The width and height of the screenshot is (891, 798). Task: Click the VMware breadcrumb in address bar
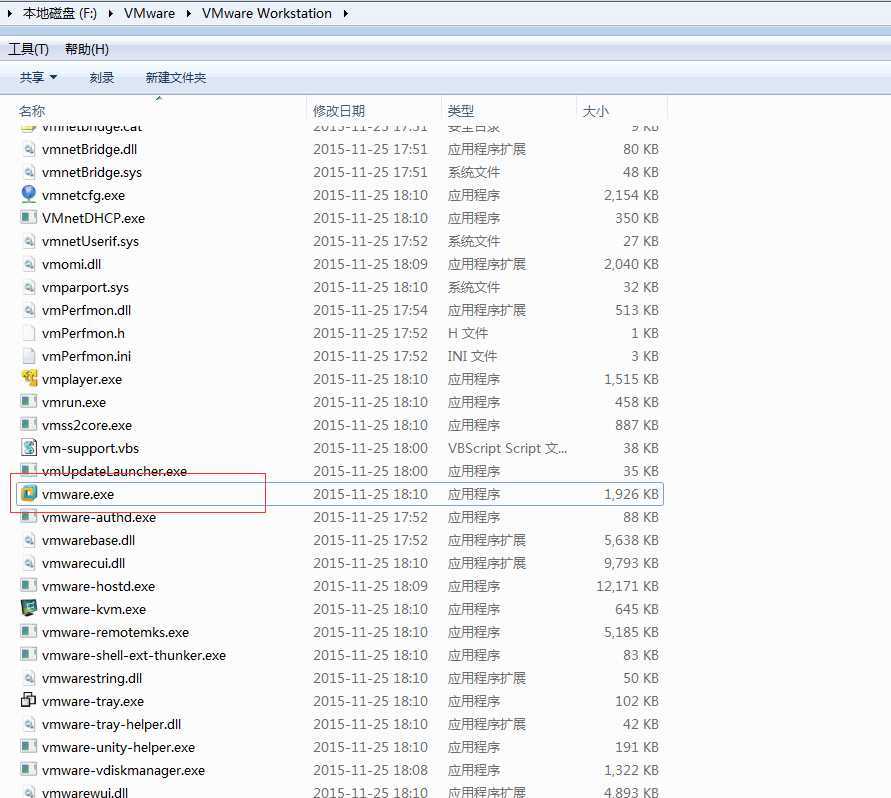[x=149, y=13]
